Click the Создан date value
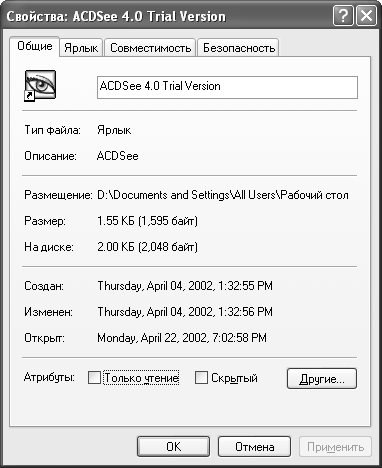382x468 pixels. coord(185,286)
